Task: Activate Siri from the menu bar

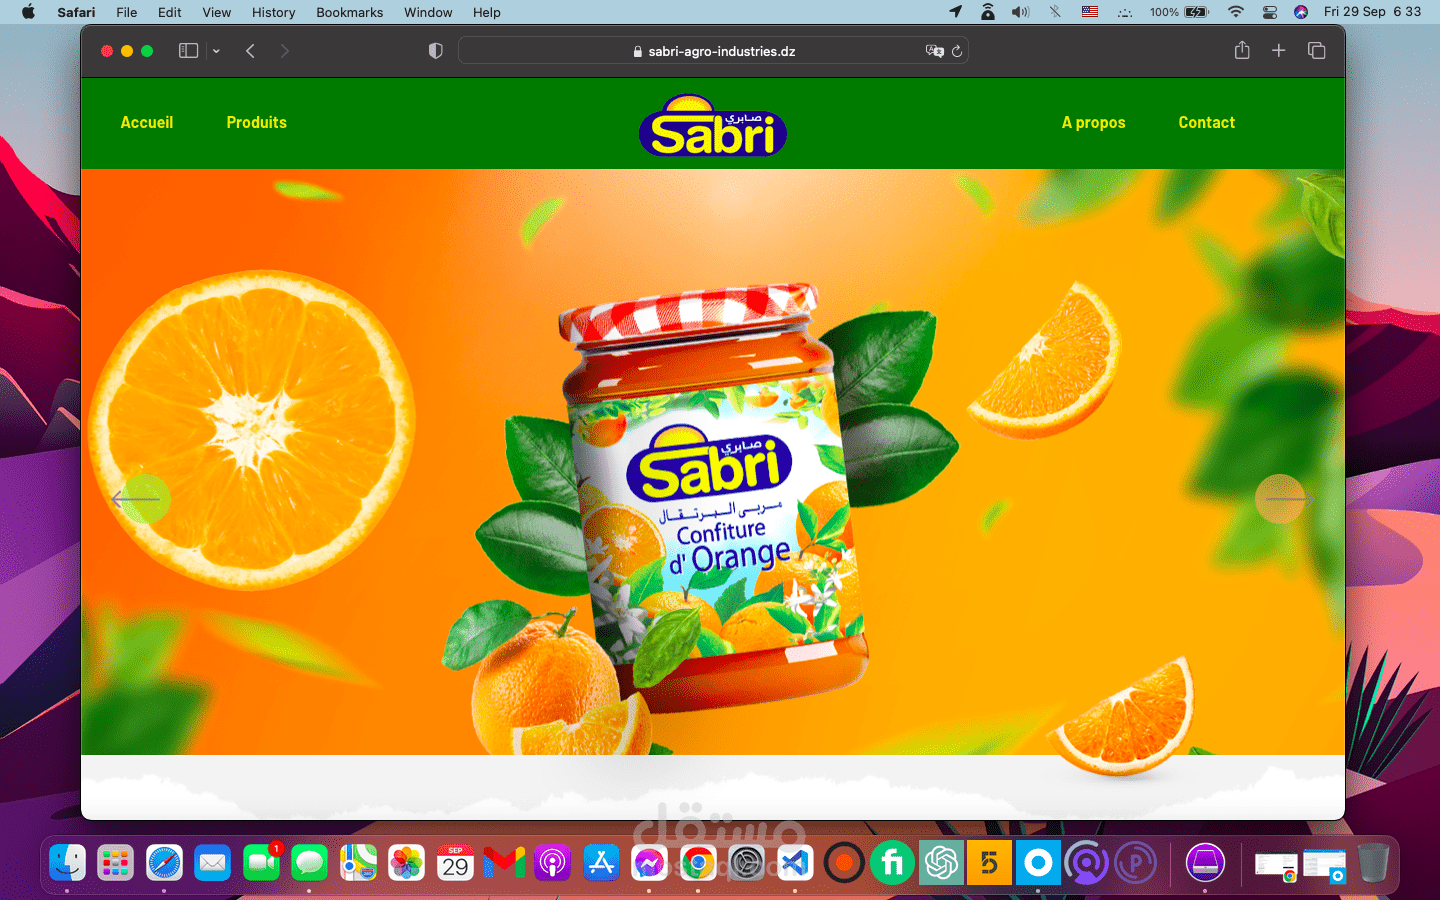Action: click(1301, 12)
